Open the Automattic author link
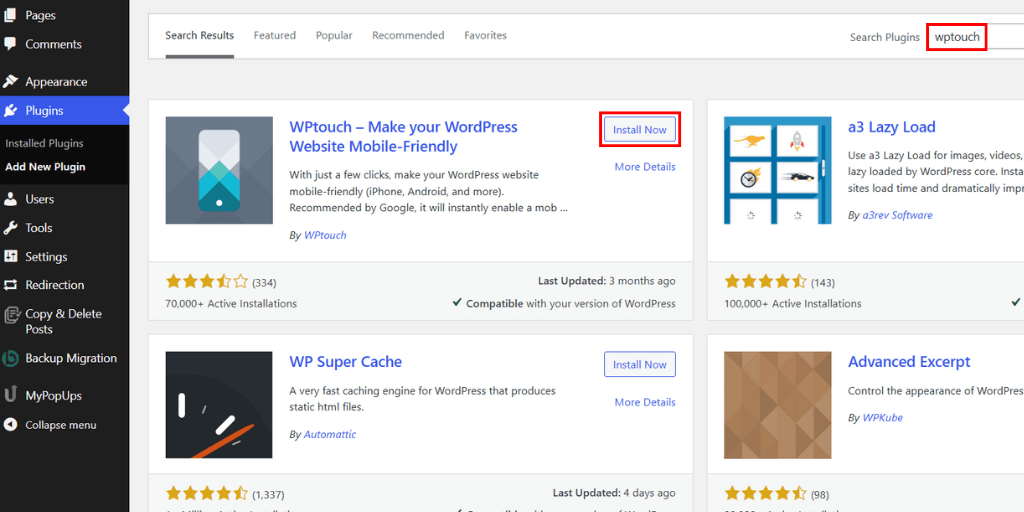The height and width of the screenshot is (512, 1024). coord(330,434)
